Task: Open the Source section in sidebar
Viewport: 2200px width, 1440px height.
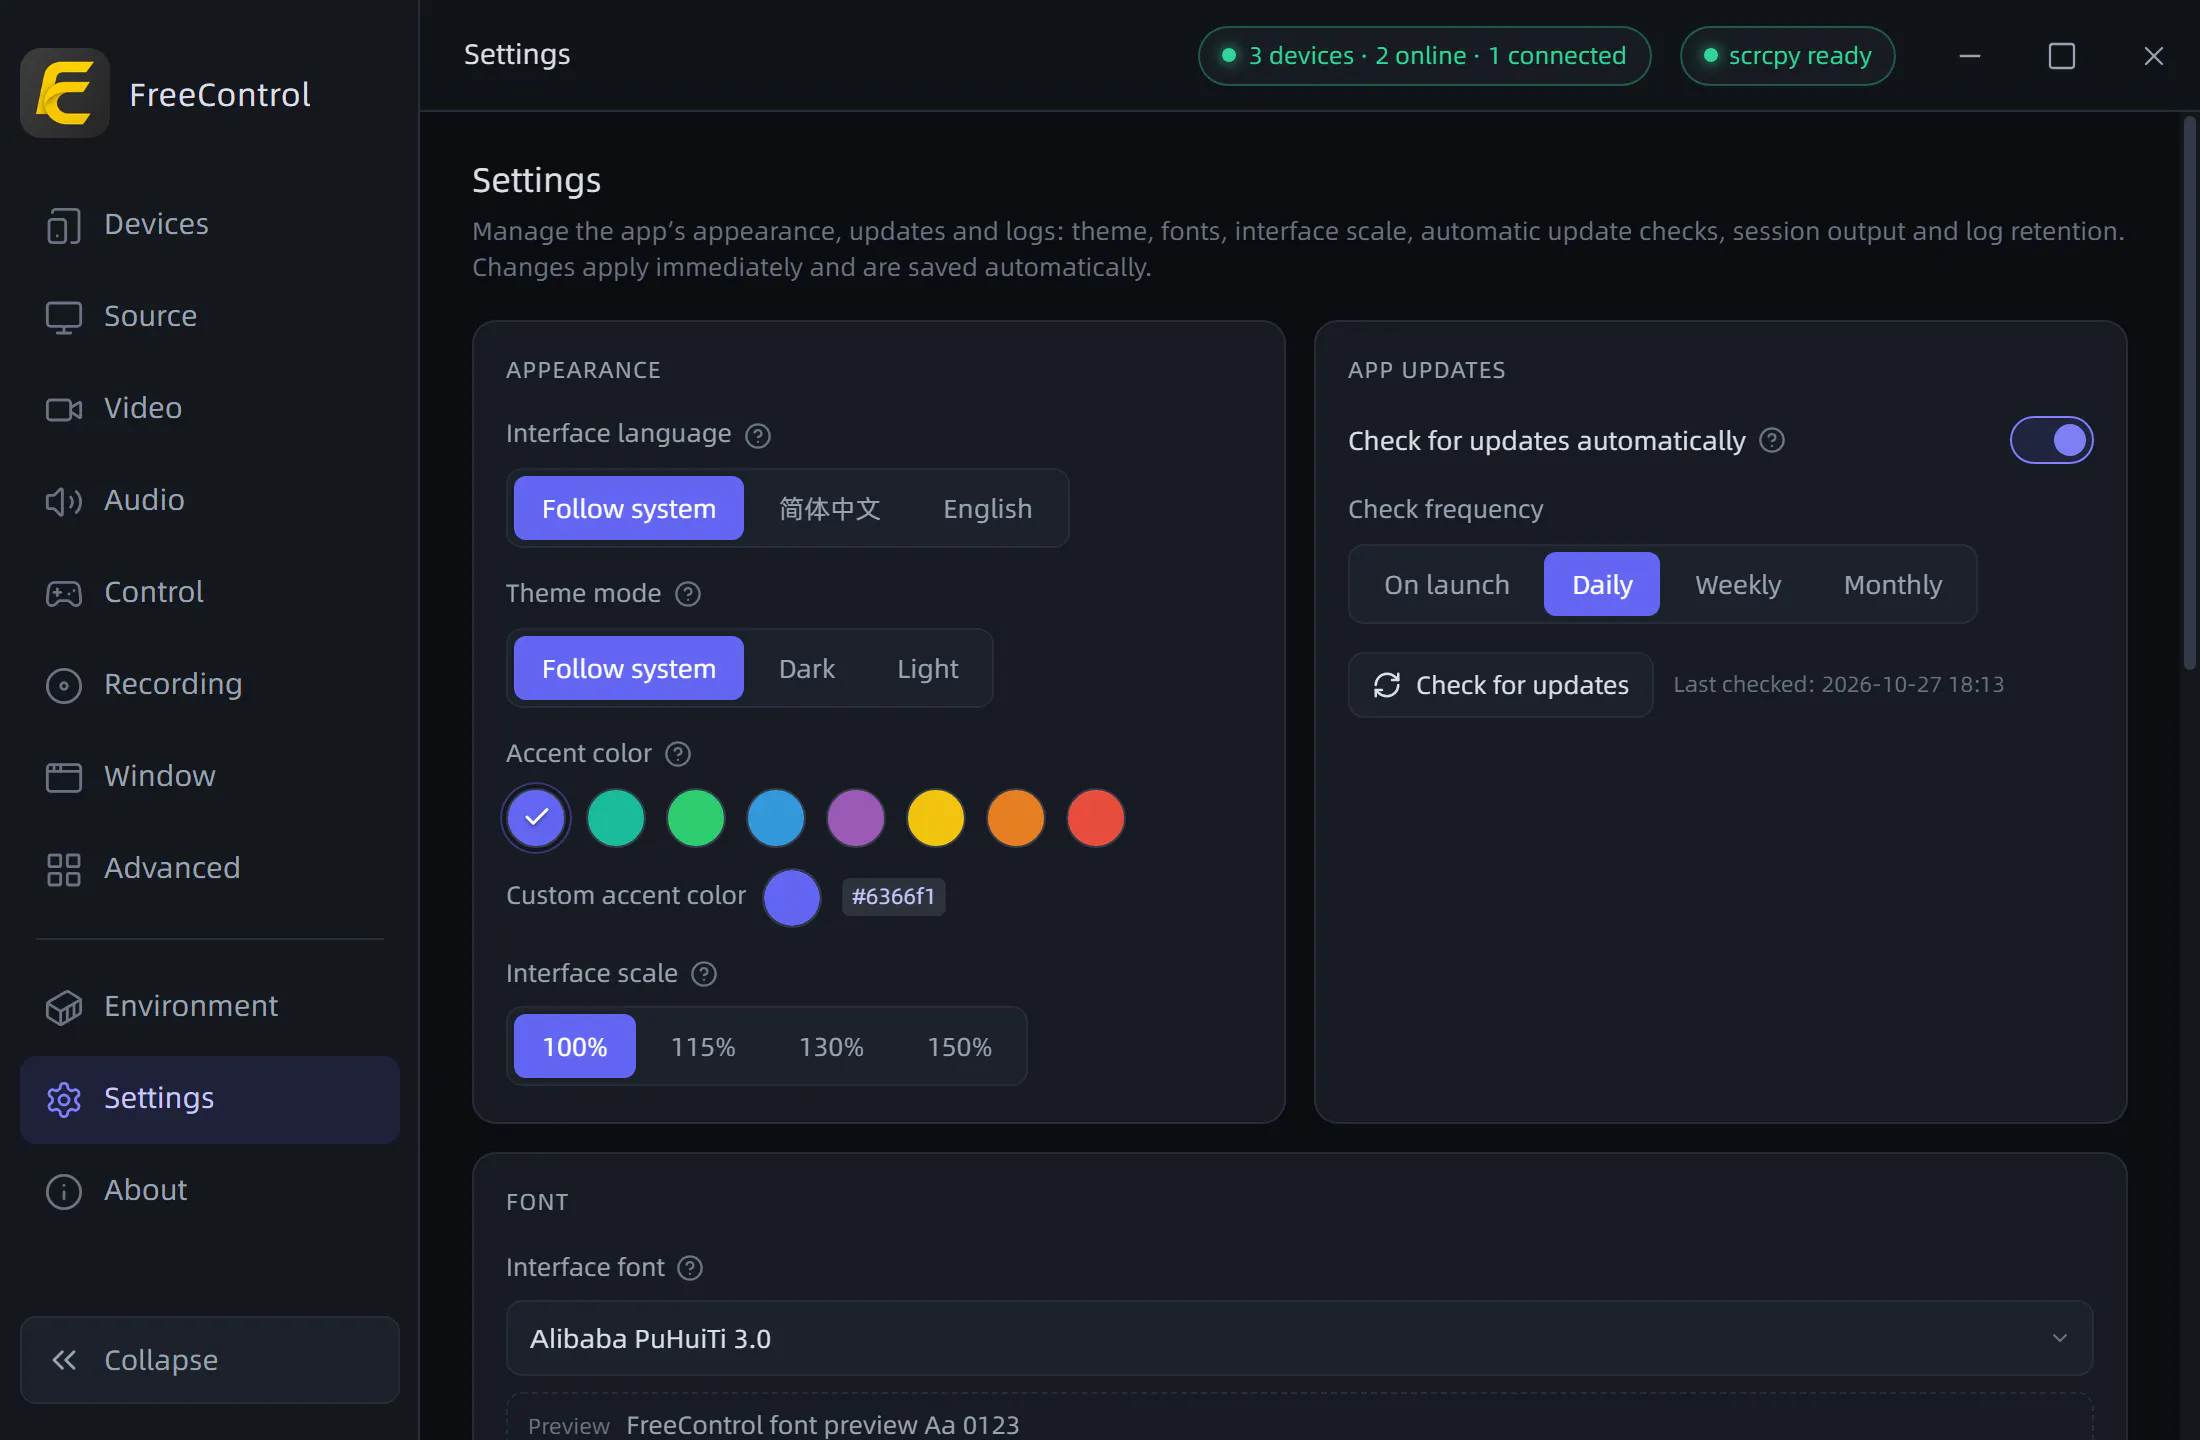Action: pyautogui.click(x=210, y=316)
